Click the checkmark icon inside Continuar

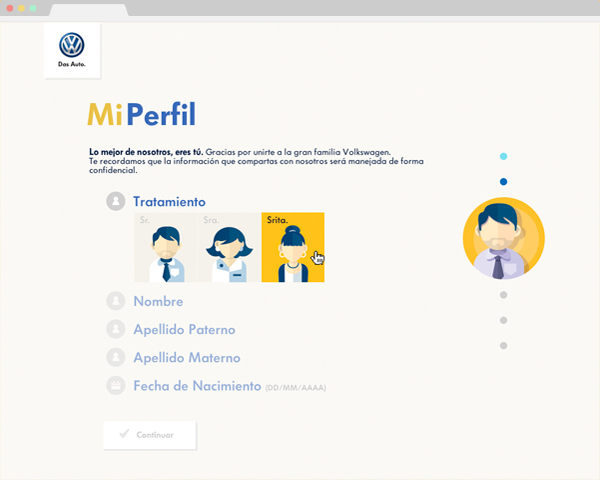click(124, 435)
